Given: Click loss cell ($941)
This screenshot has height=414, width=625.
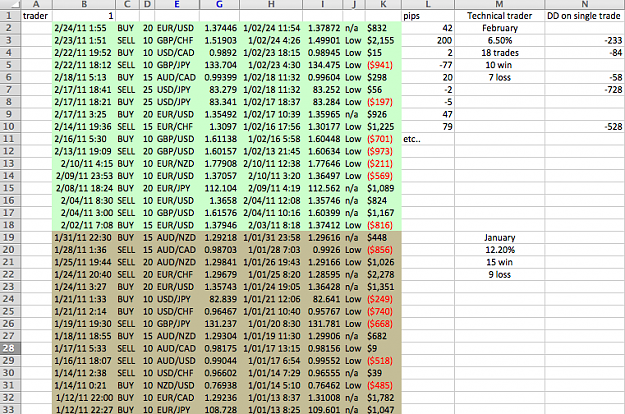Looking at the screenshot, I should pyautogui.click(x=383, y=65).
